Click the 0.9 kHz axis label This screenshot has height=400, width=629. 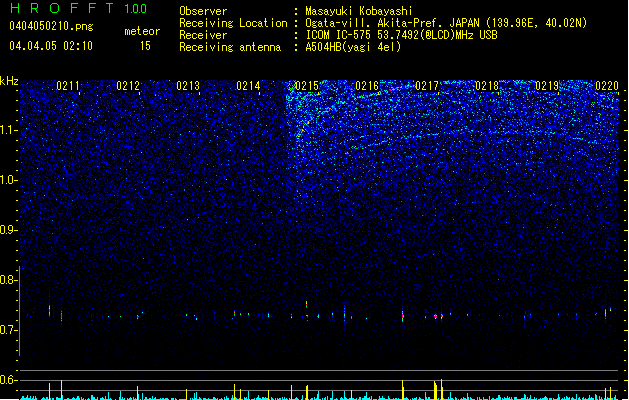(9, 230)
